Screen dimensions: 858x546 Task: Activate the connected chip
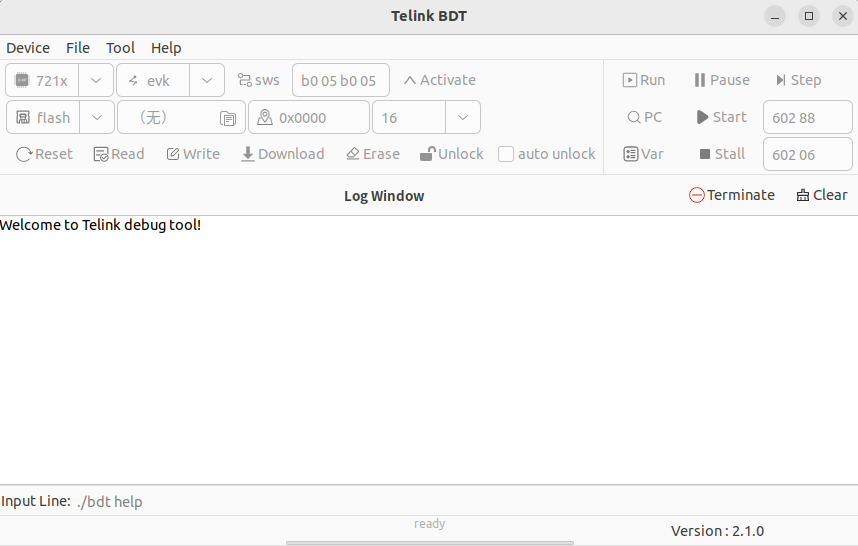click(440, 80)
